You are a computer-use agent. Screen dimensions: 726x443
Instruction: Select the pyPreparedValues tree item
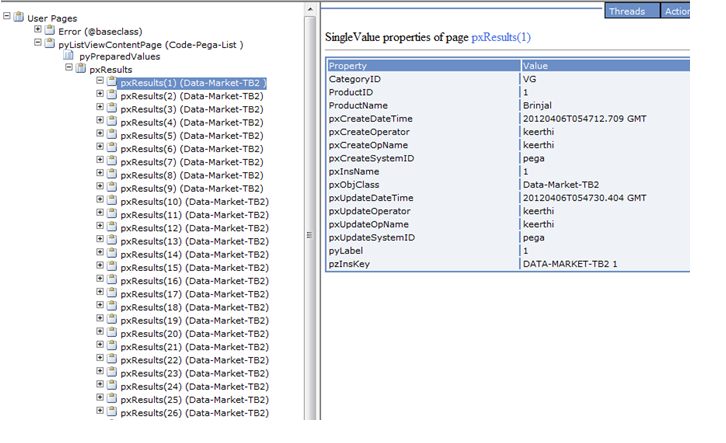[119, 56]
